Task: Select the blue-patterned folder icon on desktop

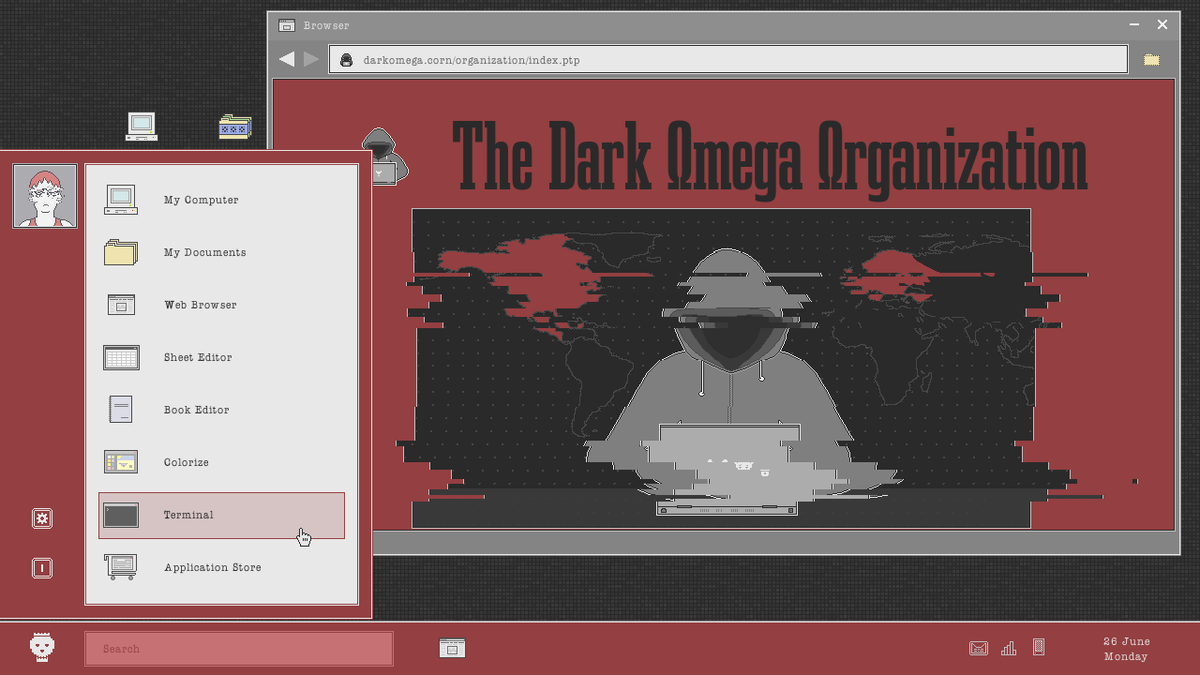Action: pyautogui.click(x=235, y=127)
